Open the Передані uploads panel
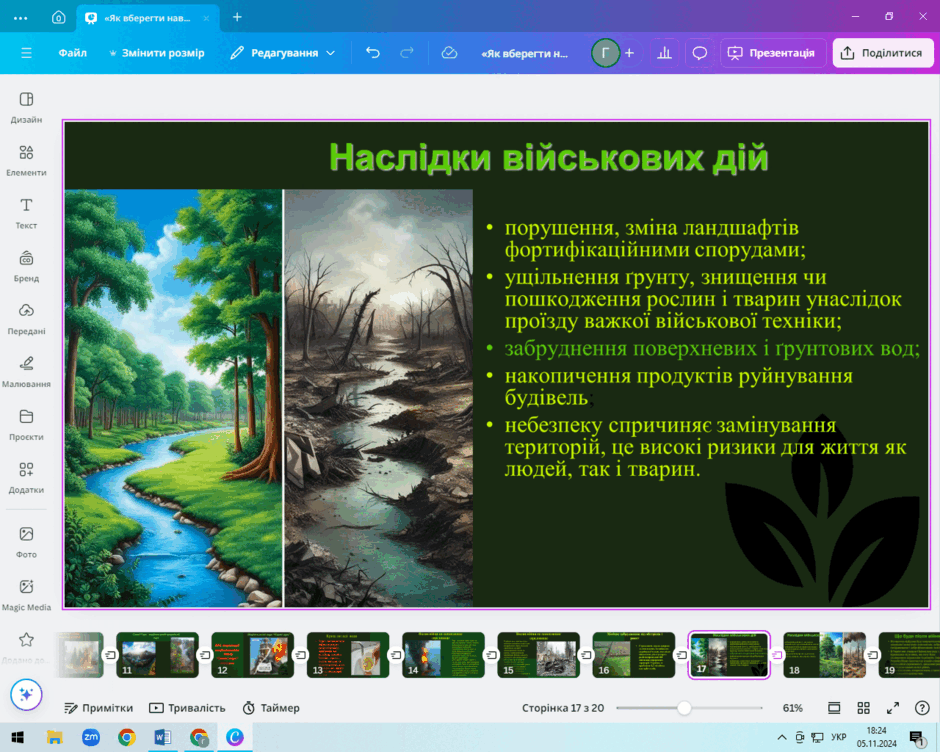The height and width of the screenshot is (752, 940). (26, 318)
